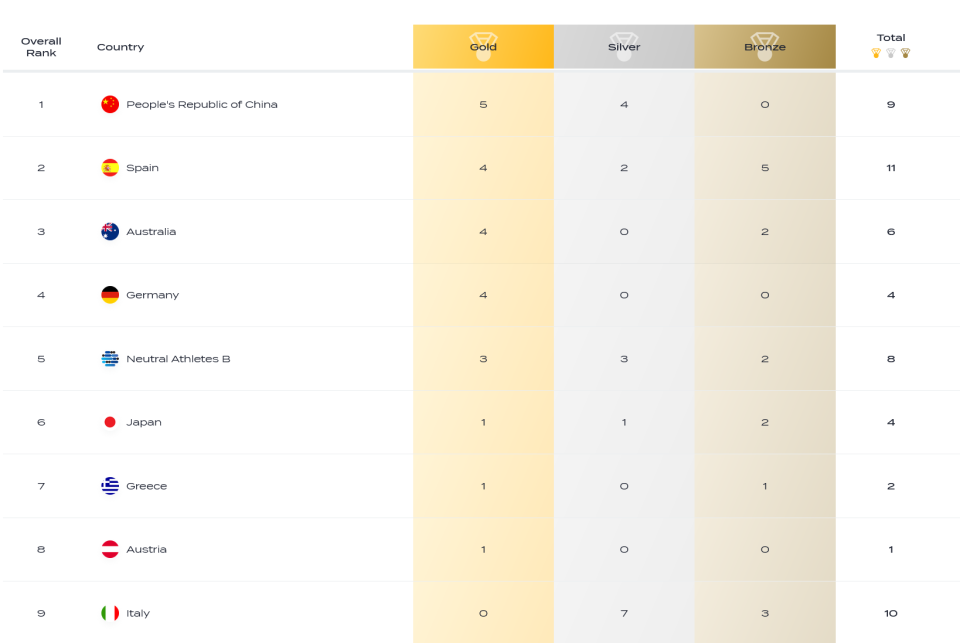
Task: Click the Greece flag icon
Action: point(110,486)
